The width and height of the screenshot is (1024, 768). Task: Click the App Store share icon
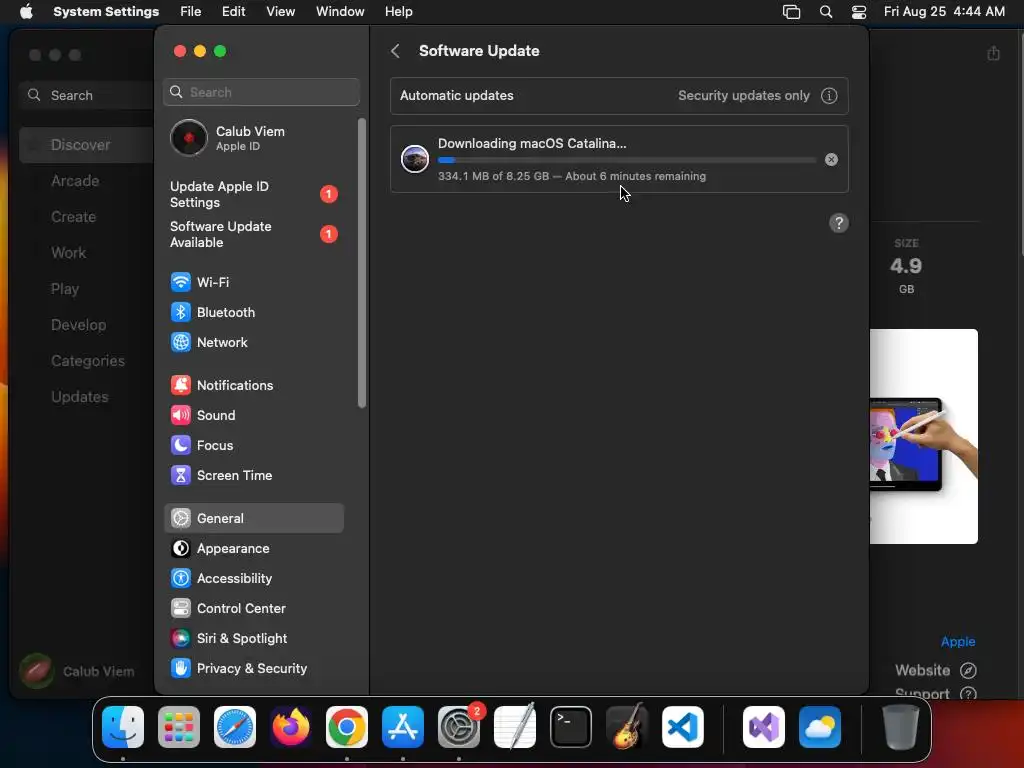pos(993,53)
